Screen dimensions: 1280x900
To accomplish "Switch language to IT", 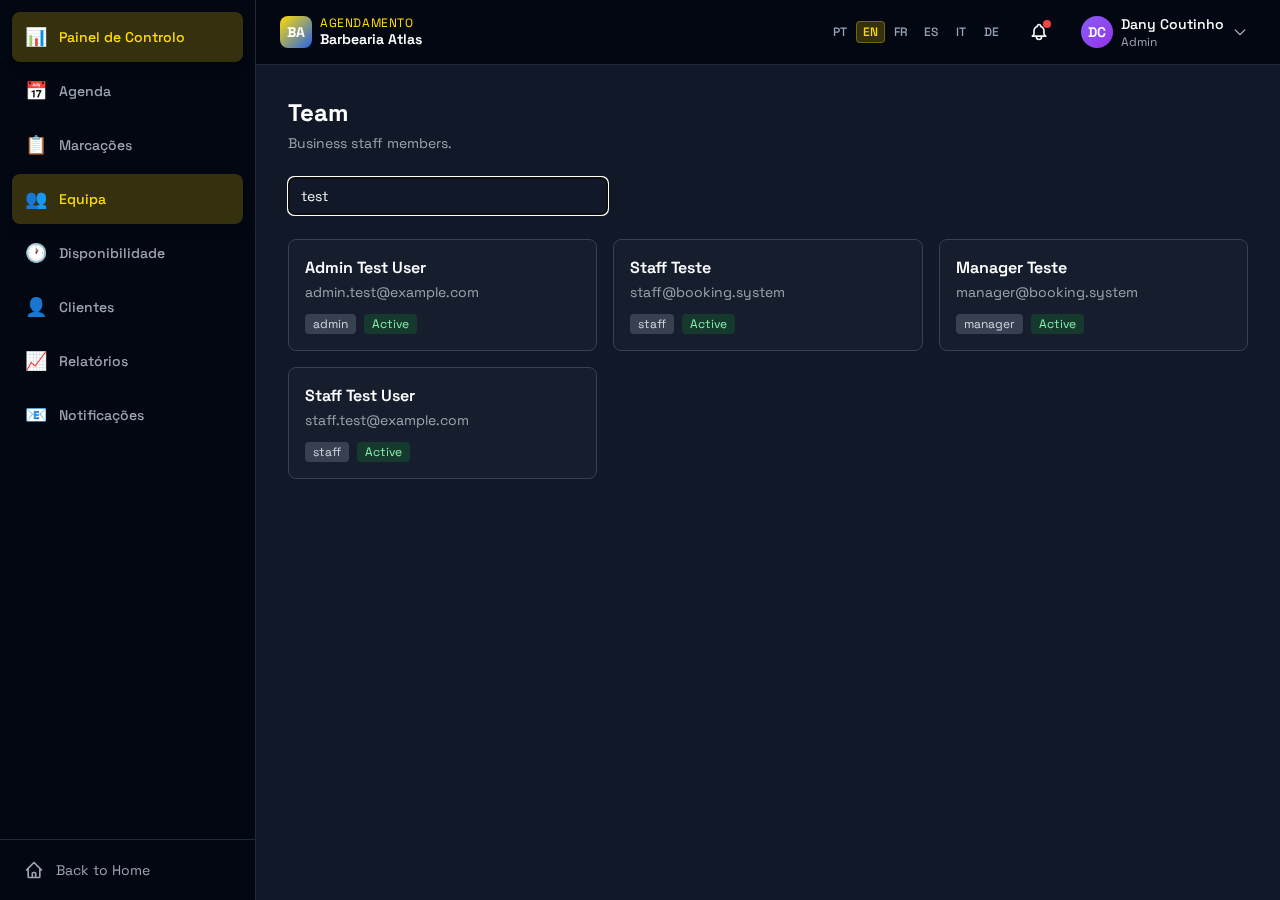I will click(961, 32).
